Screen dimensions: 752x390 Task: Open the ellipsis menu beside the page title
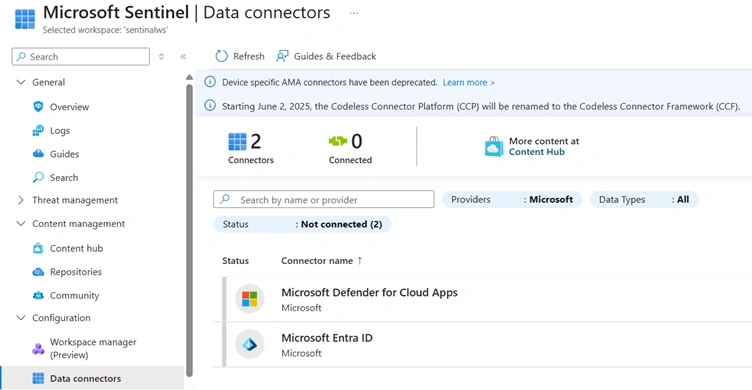[353, 13]
